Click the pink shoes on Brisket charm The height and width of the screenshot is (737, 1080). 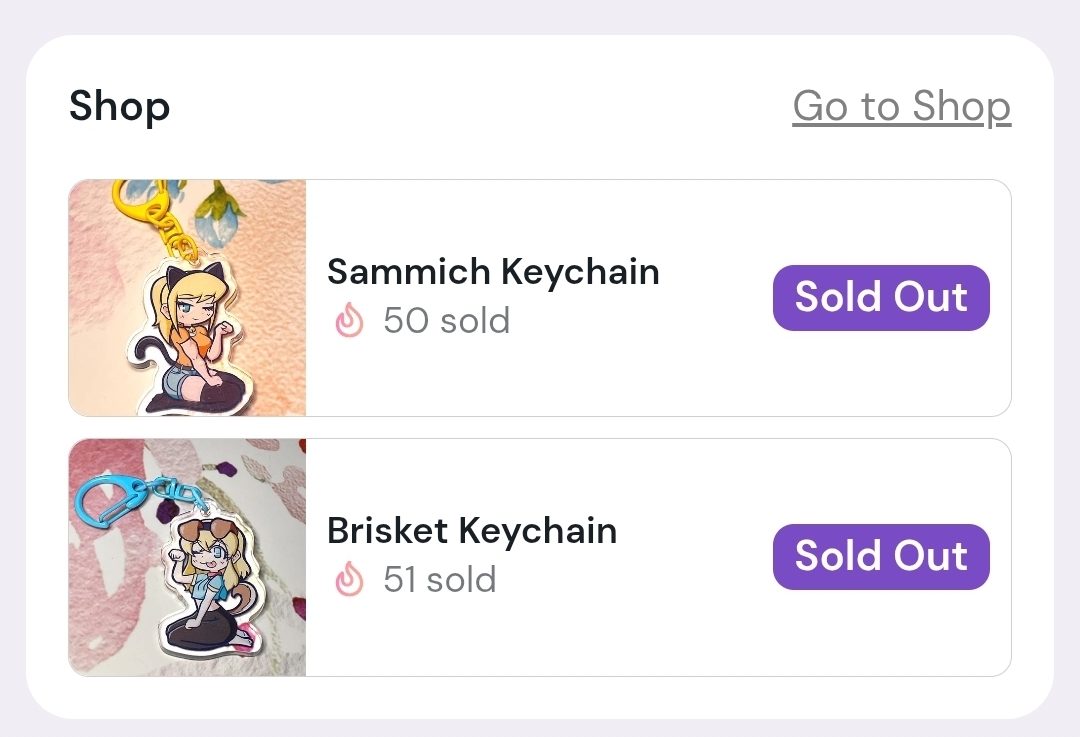coord(246,635)
